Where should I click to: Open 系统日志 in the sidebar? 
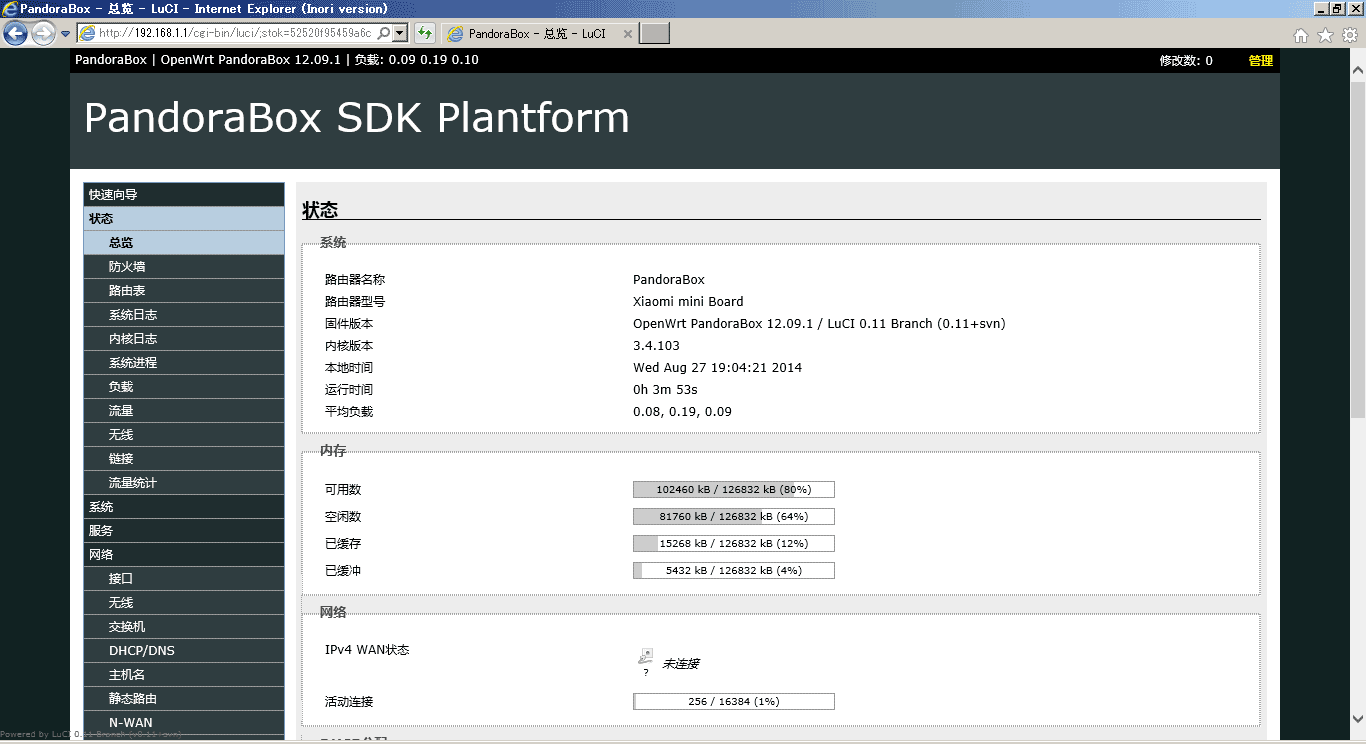pos(184,314)
